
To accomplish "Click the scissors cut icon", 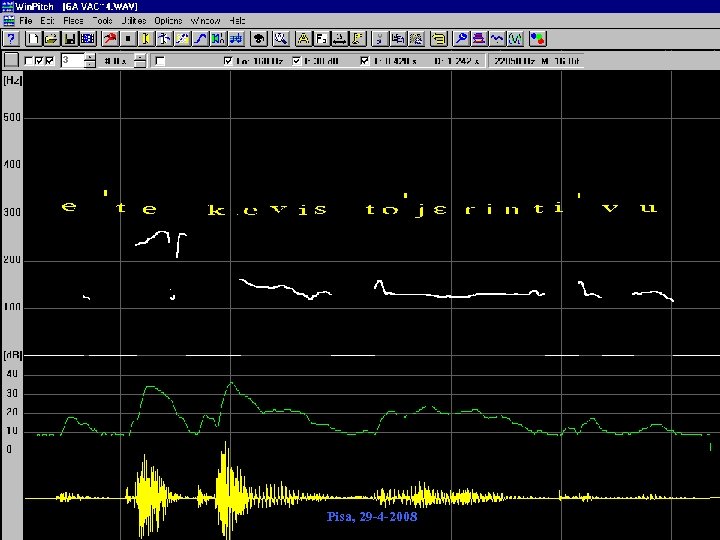I will 379,39.
